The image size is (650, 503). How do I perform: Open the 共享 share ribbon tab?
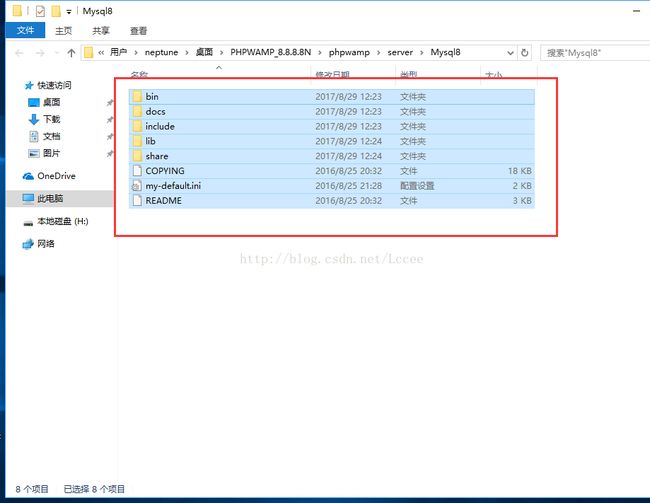[x=101, y=31]
